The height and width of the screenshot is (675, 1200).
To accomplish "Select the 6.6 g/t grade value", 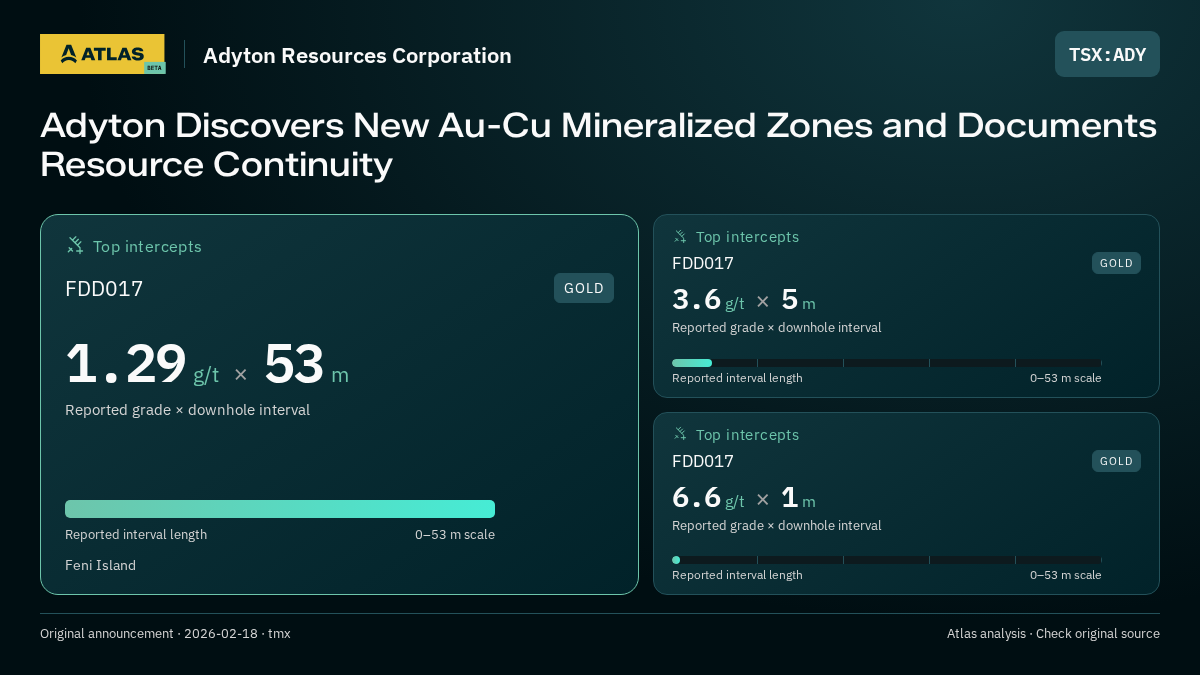I will pos(708,498).
